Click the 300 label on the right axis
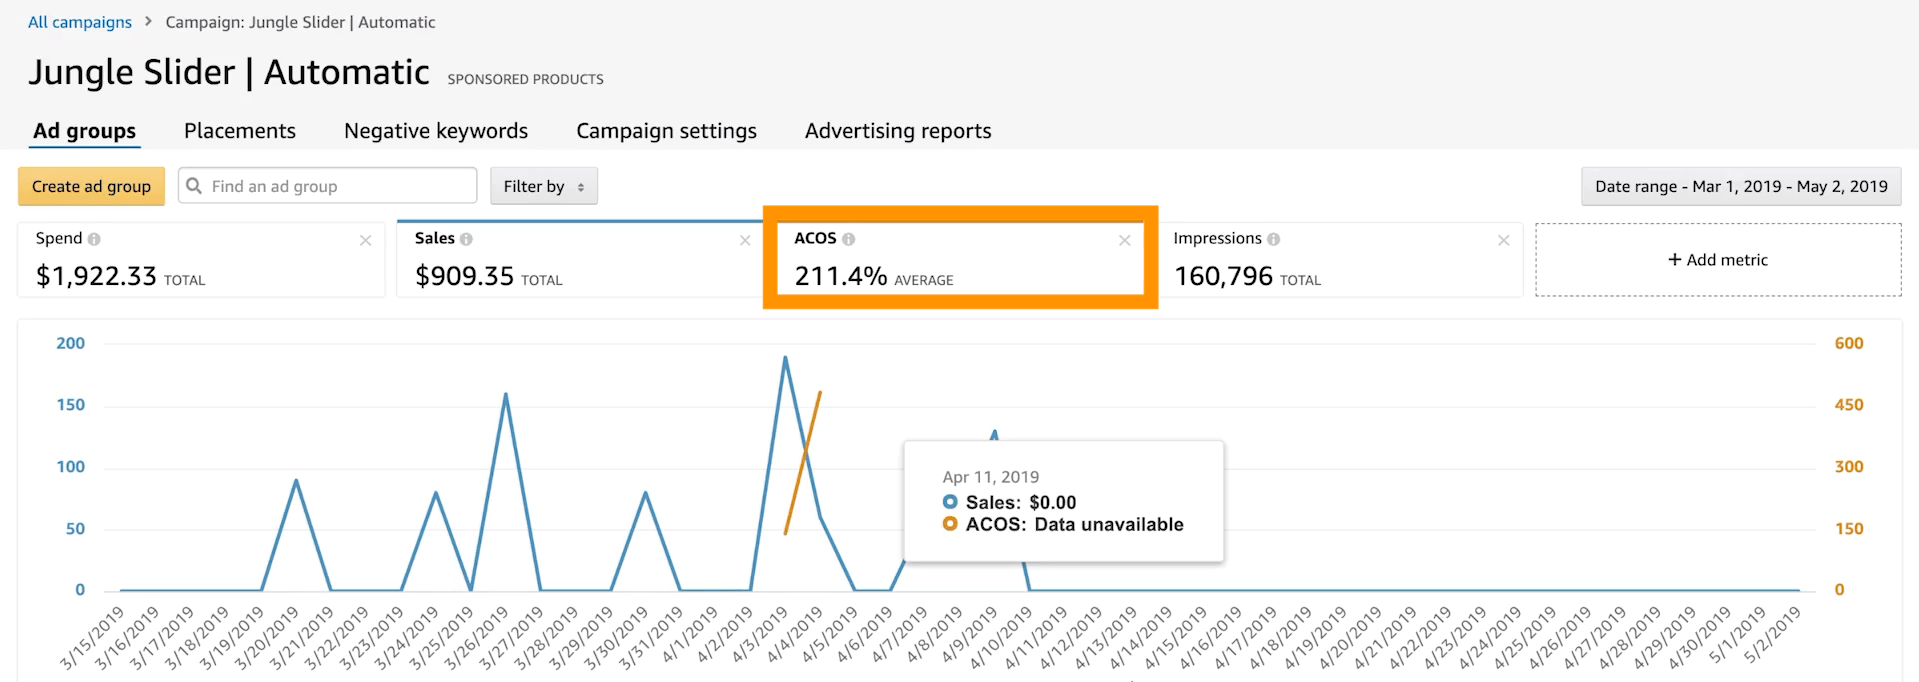This screenshot has height=682, width=1919. coord(1849,467)
